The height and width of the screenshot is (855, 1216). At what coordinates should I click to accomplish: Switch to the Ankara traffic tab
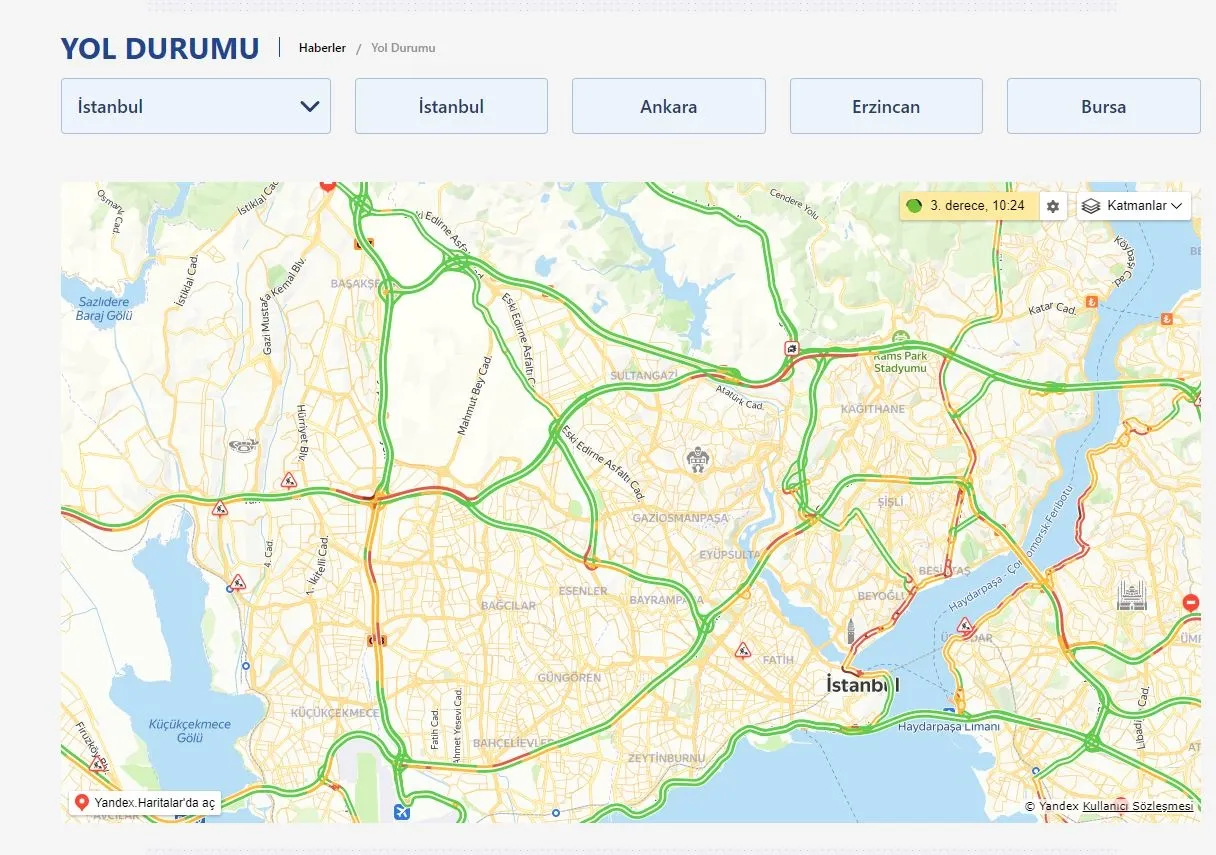[x=667, y=105]
